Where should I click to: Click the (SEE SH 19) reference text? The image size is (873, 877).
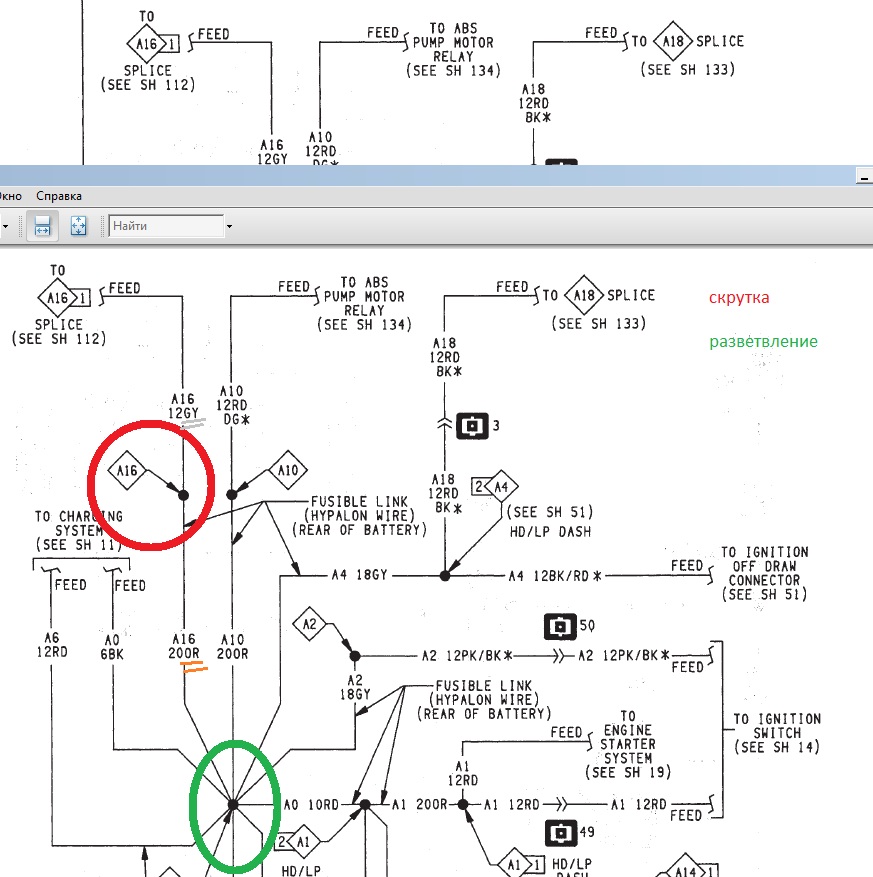tap(627, 772)
